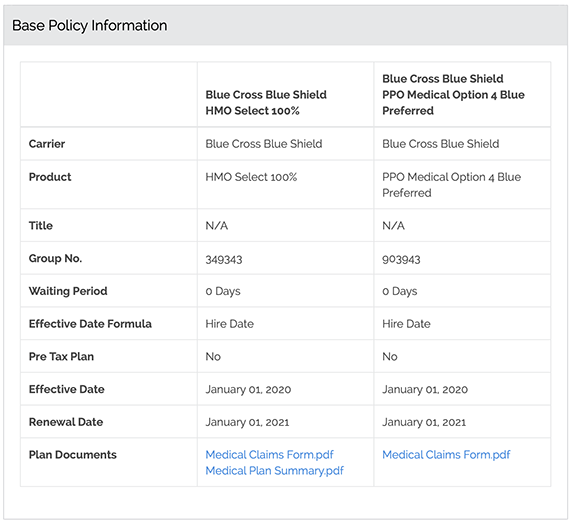Open Medical Plan Summary.pdf link

tap(274, 471)
